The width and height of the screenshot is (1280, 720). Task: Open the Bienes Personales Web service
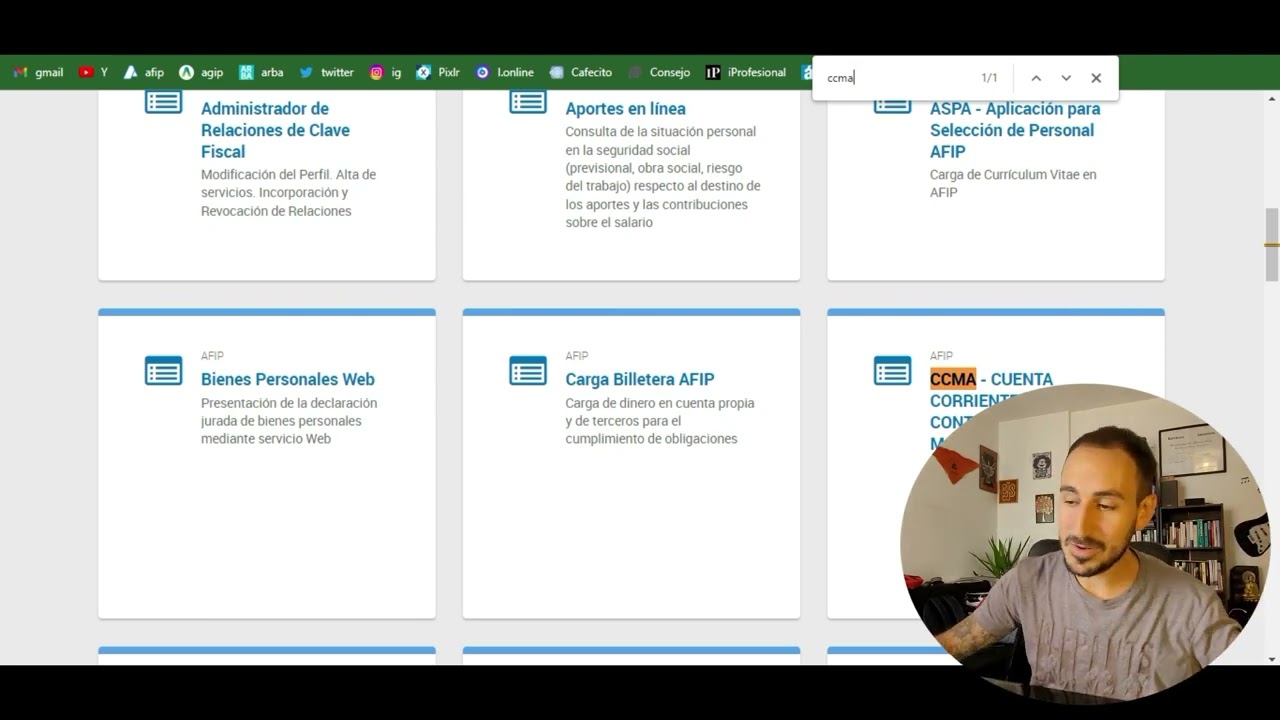point(288,379)
